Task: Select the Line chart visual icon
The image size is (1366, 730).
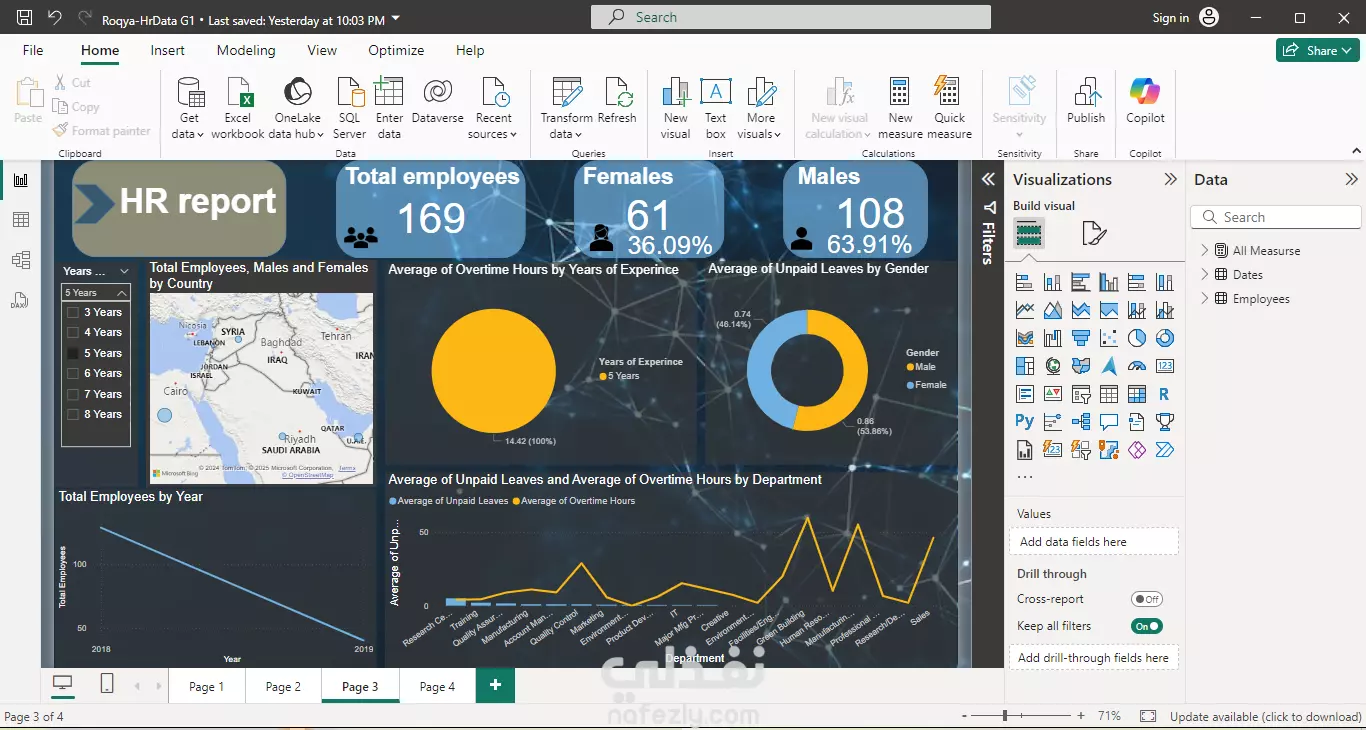Action: 1024,310
